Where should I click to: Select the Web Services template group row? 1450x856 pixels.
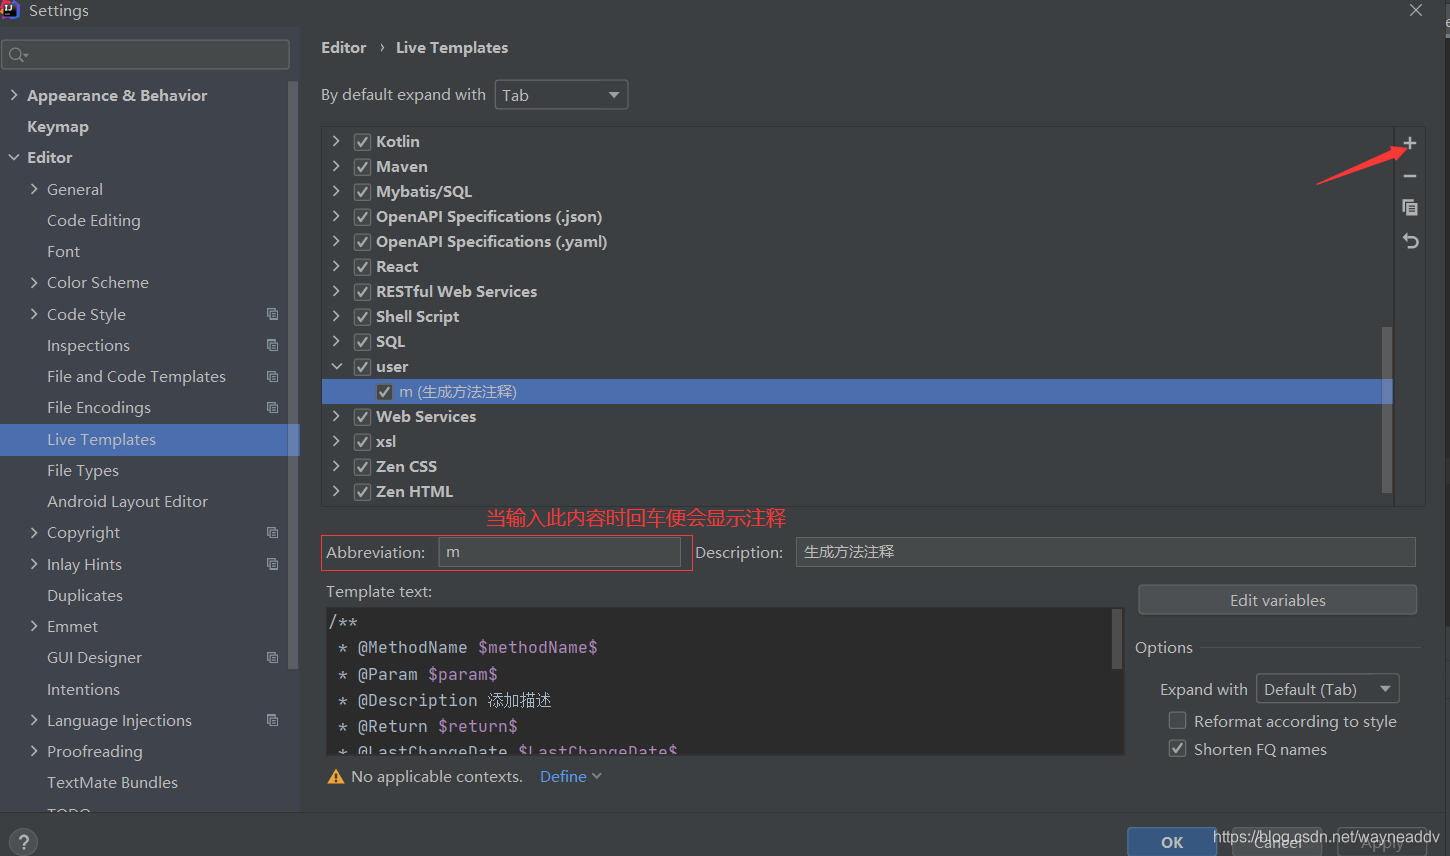pyautogui.click(x=857, y=417)
